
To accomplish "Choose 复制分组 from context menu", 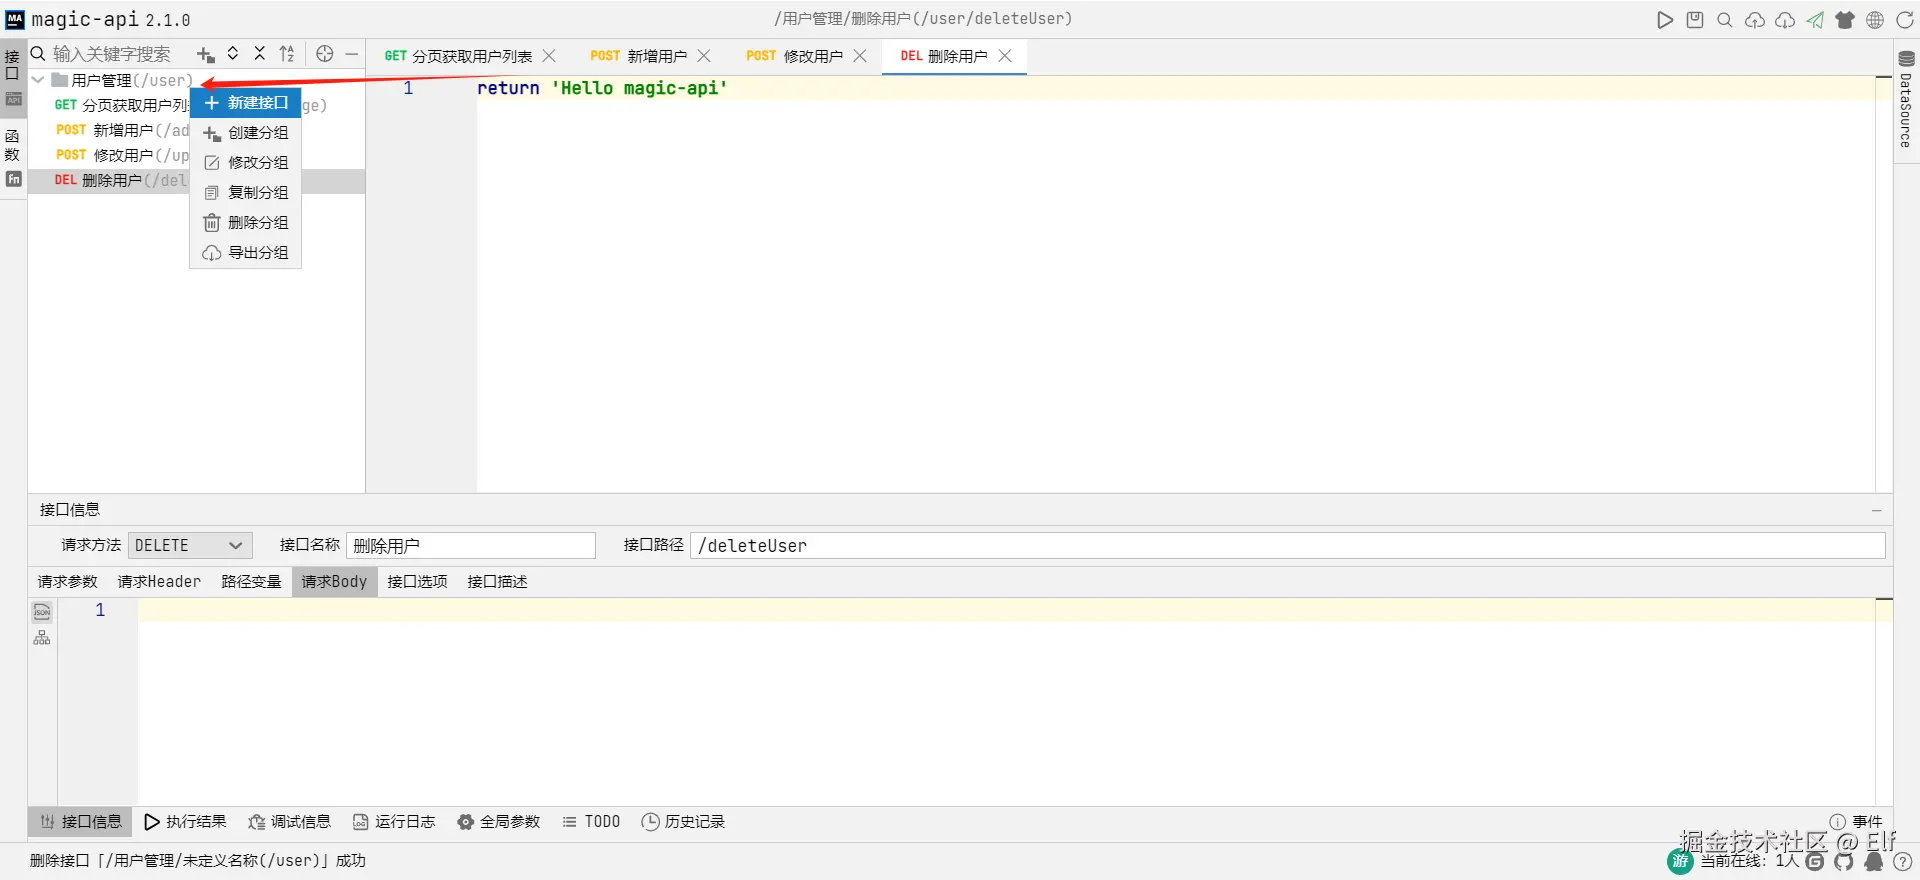I will coord(246,193).
